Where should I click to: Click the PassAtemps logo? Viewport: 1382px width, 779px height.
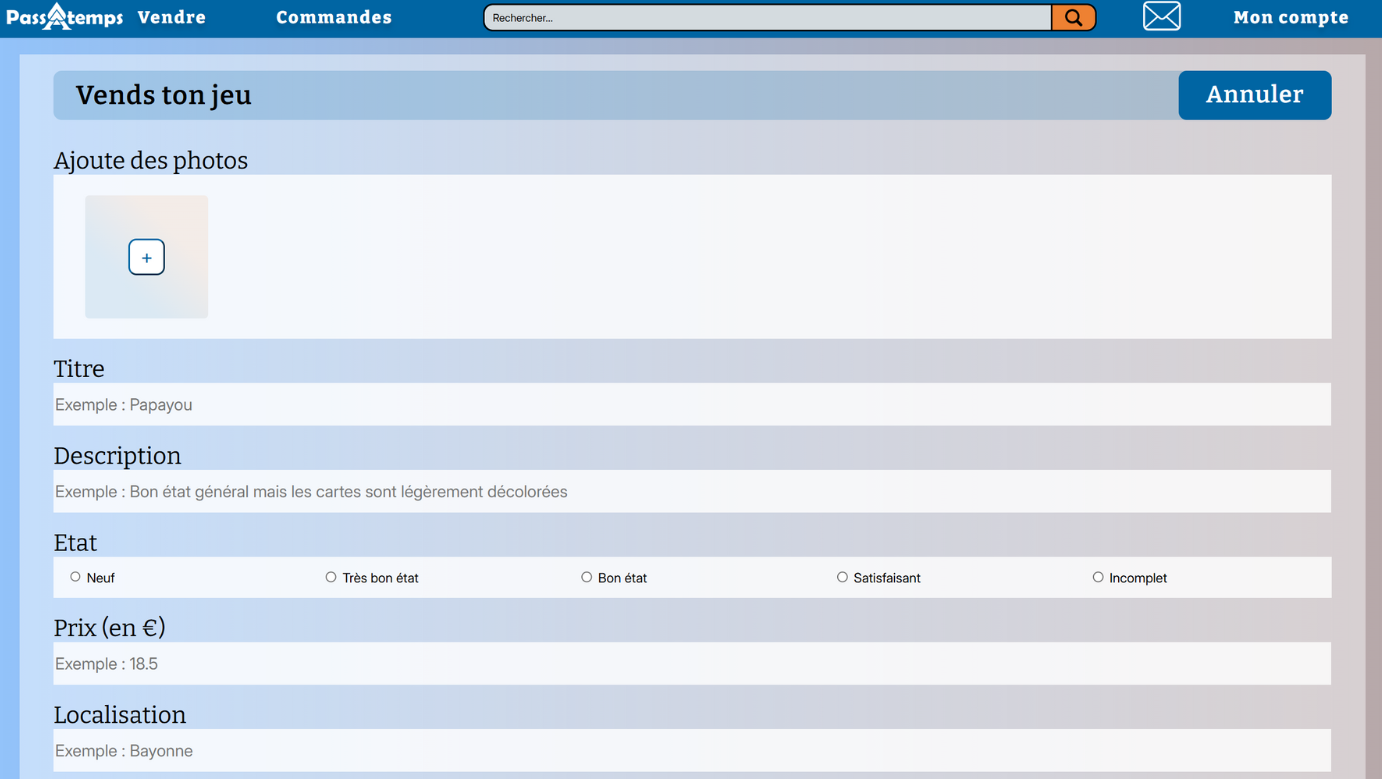[x=64, y=17]
